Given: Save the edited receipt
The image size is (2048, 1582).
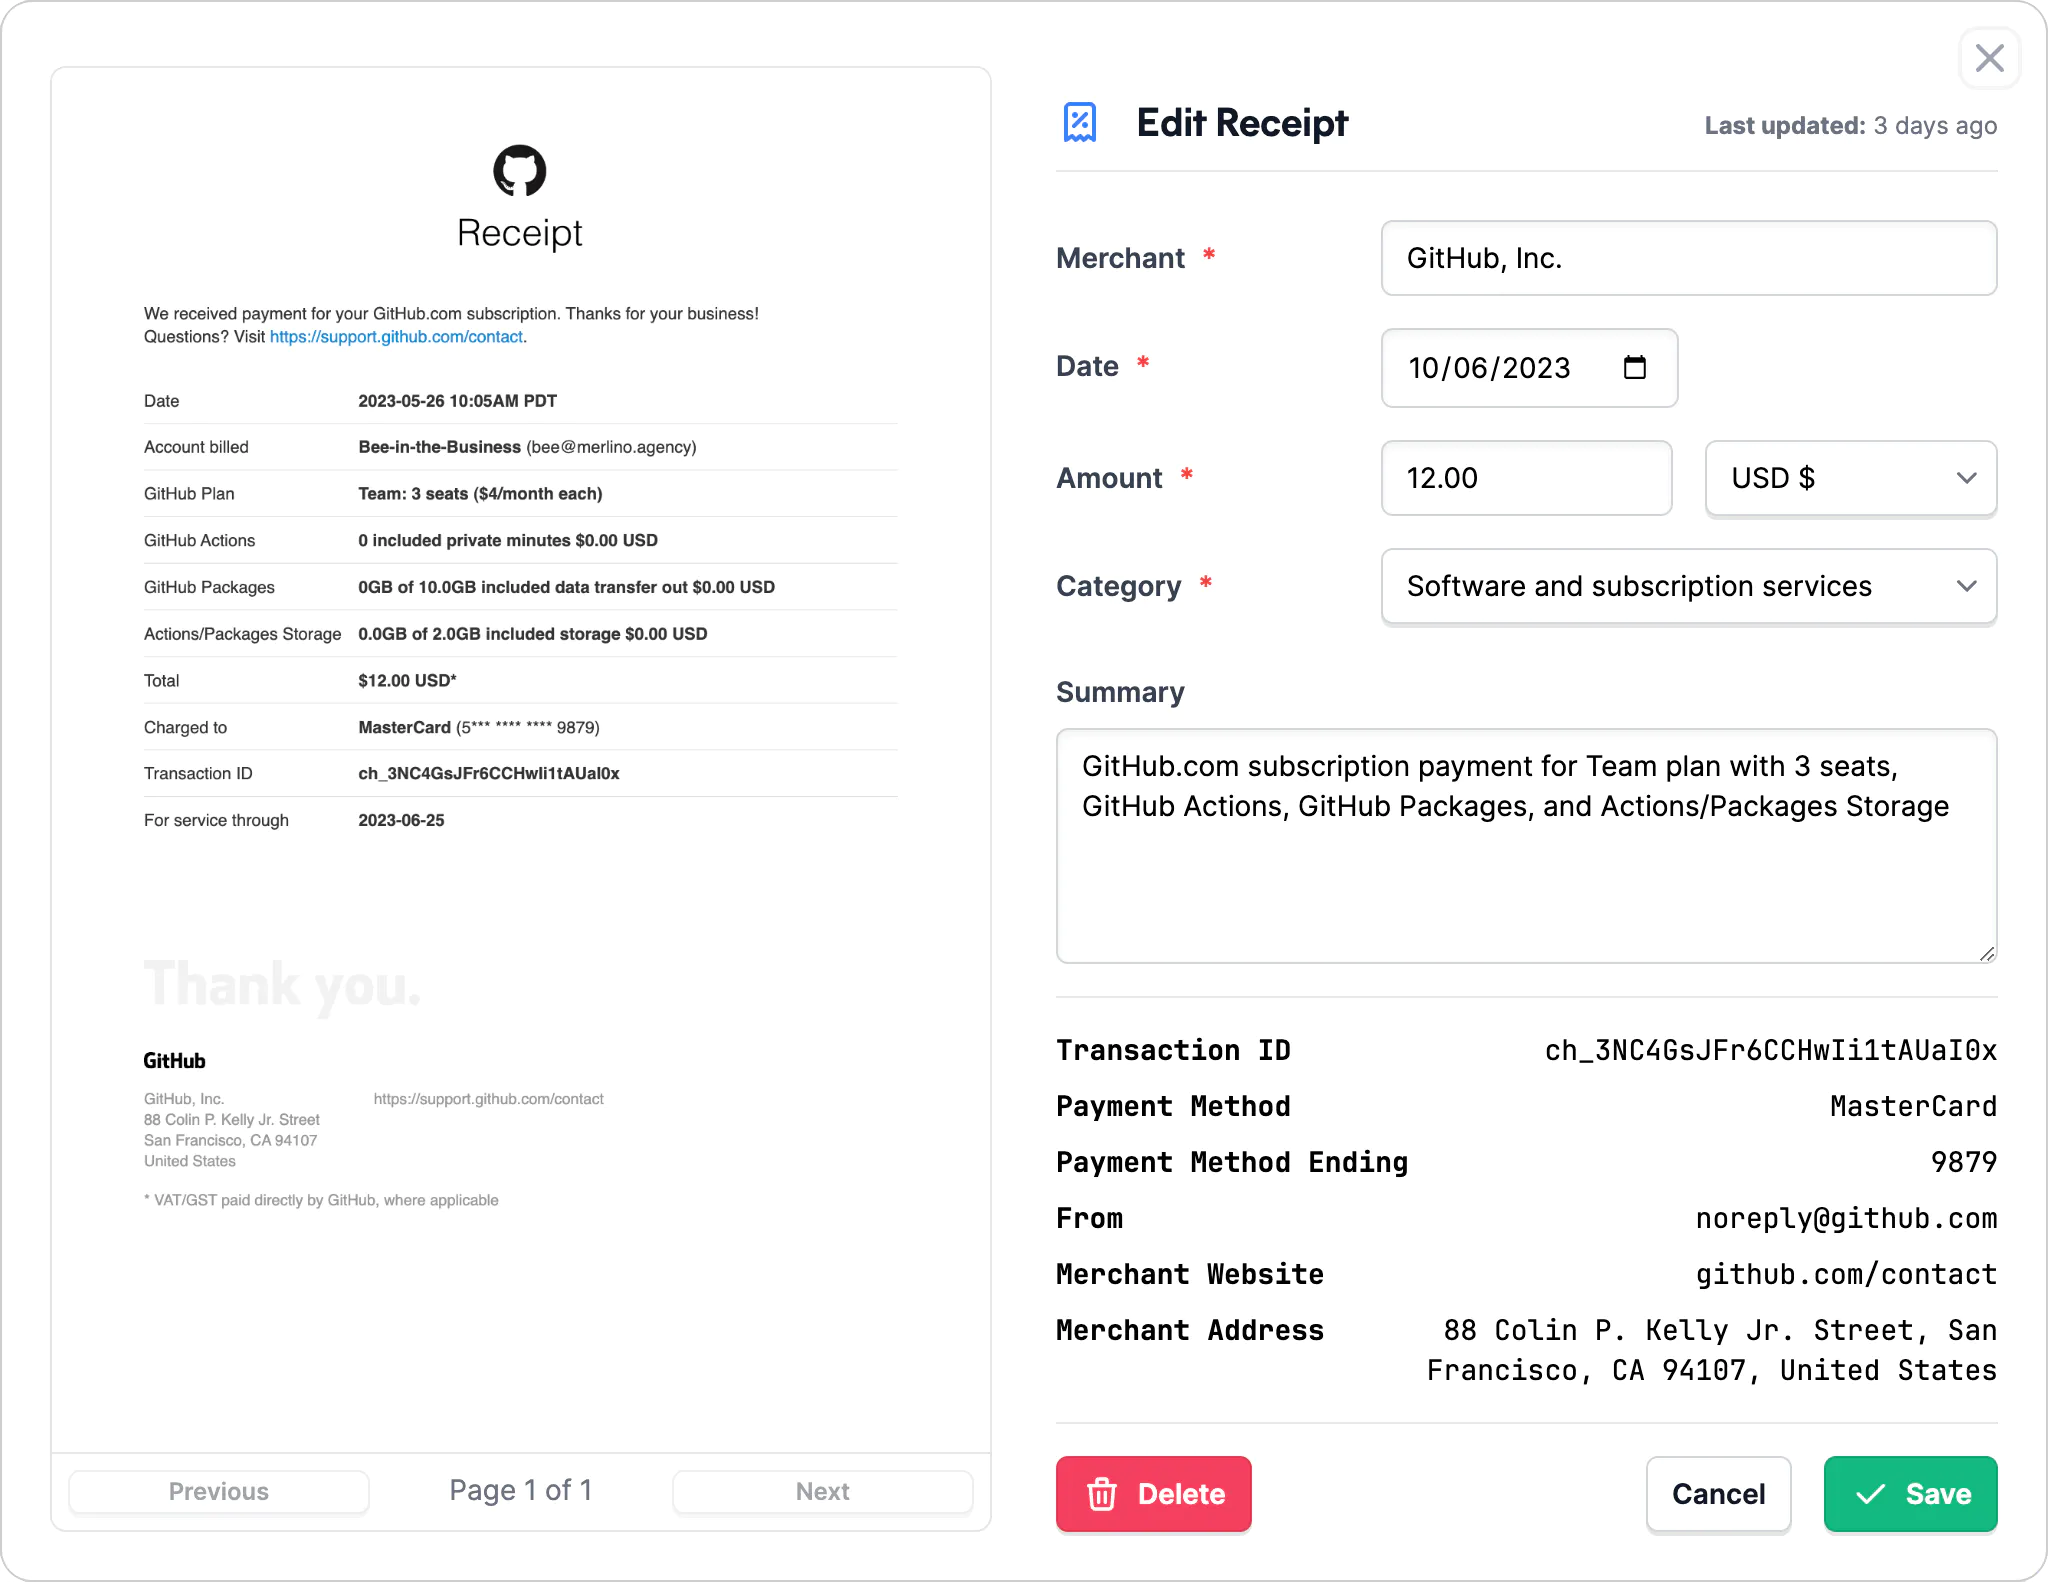Looking at the screenshot, I should click(x=1909, y=1494).
